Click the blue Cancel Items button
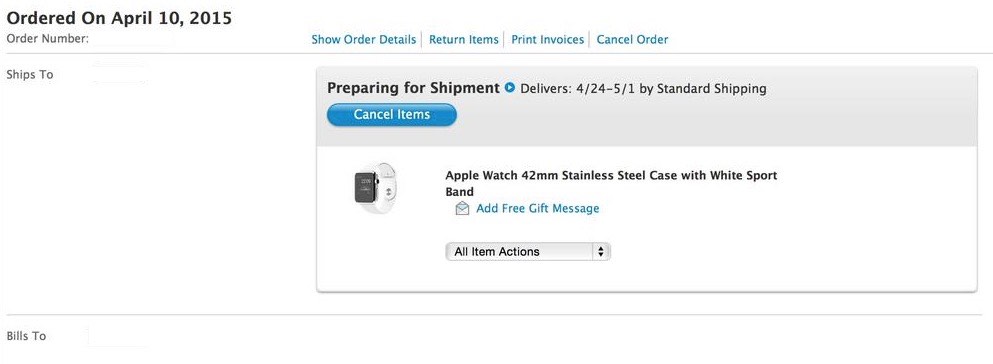The width and height of the screenshot is (993, 364). (x=391, y=115)
